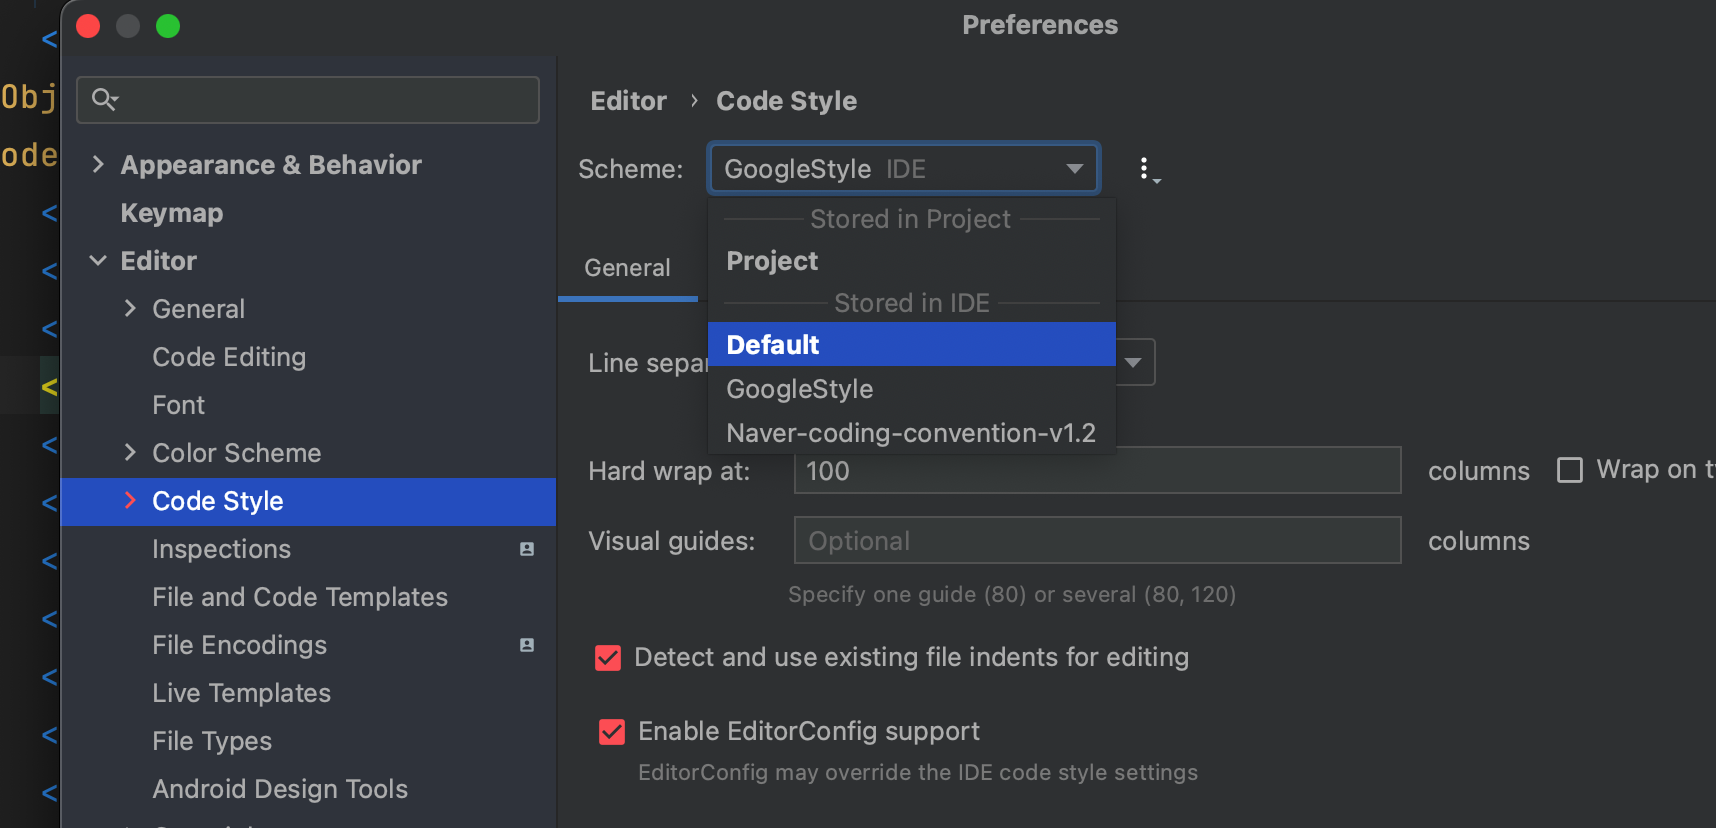Open Keymap settings page
Viewport: 1716px width, 828px height.
[x=172, y=213]
